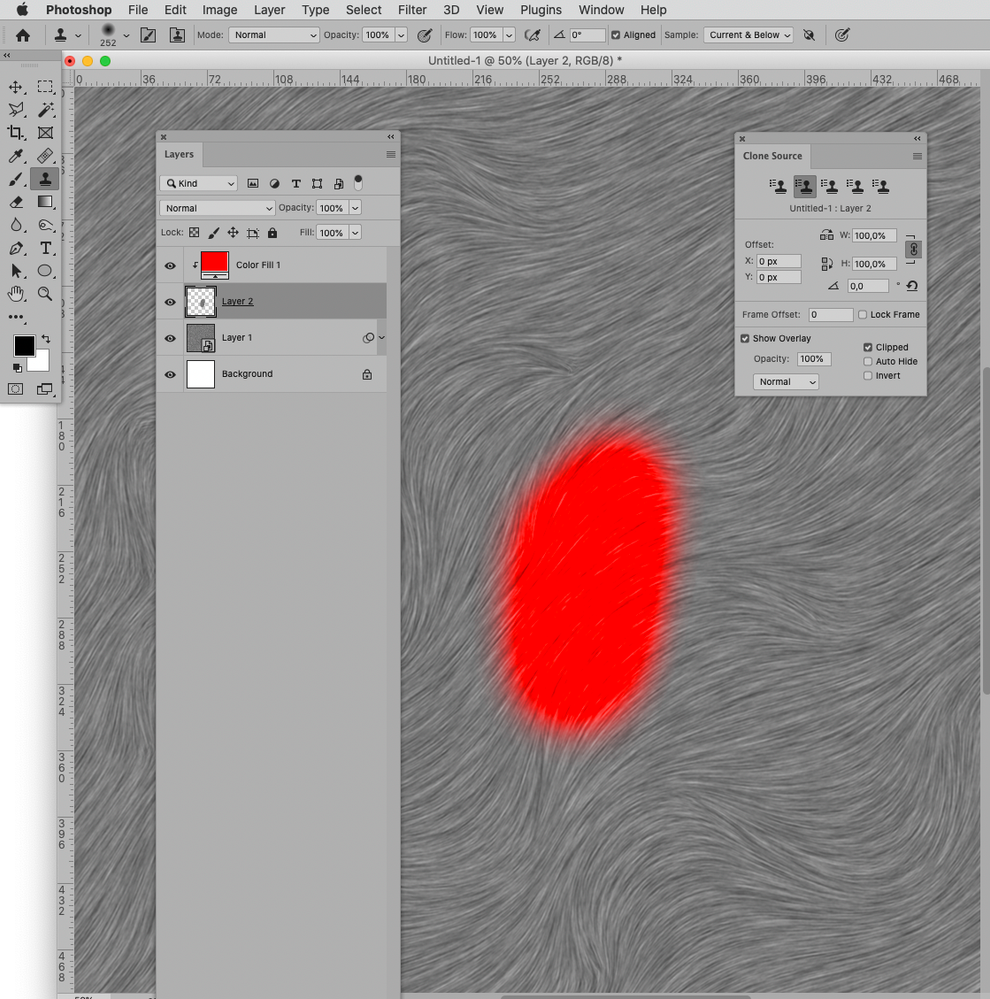Open the Flow slider arrow

click(x=509, y=35)
